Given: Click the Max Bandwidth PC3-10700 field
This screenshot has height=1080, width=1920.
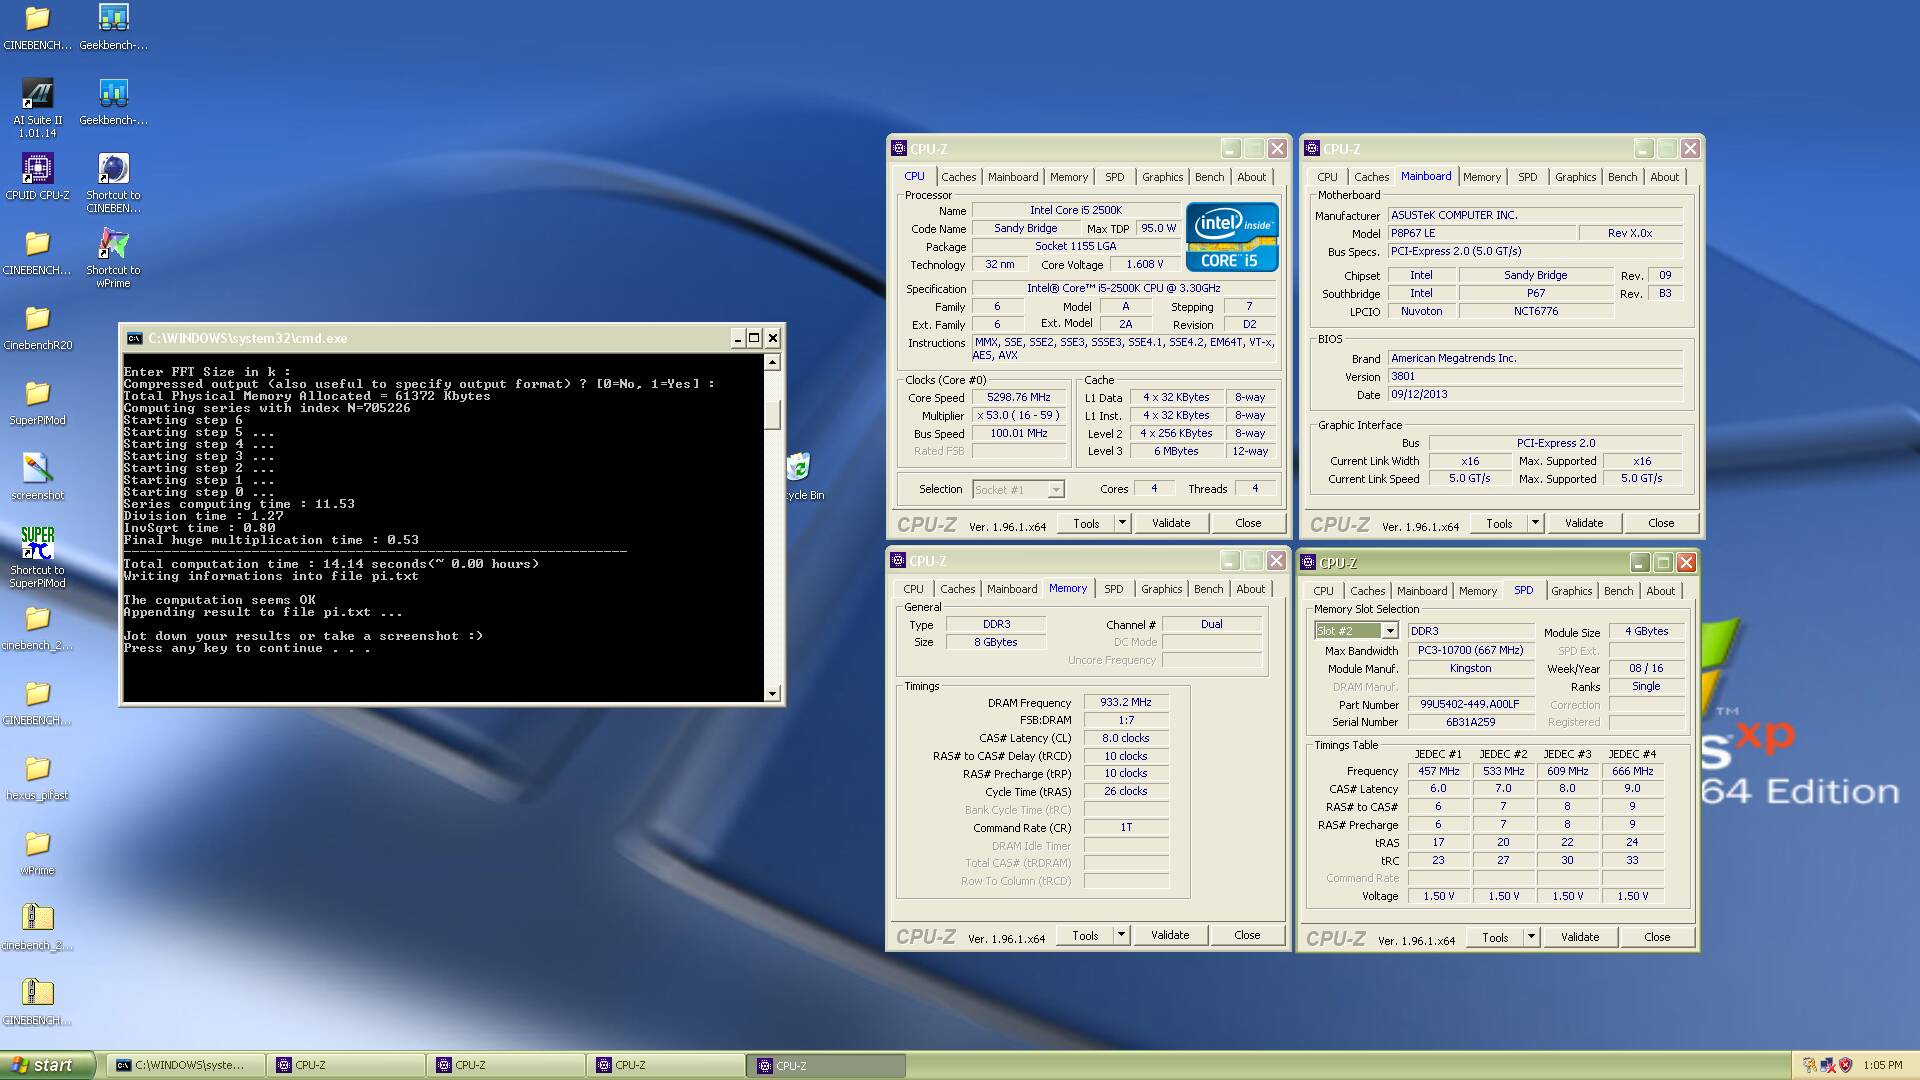Looking at the screenshot, I should (x=1470, y=650).
